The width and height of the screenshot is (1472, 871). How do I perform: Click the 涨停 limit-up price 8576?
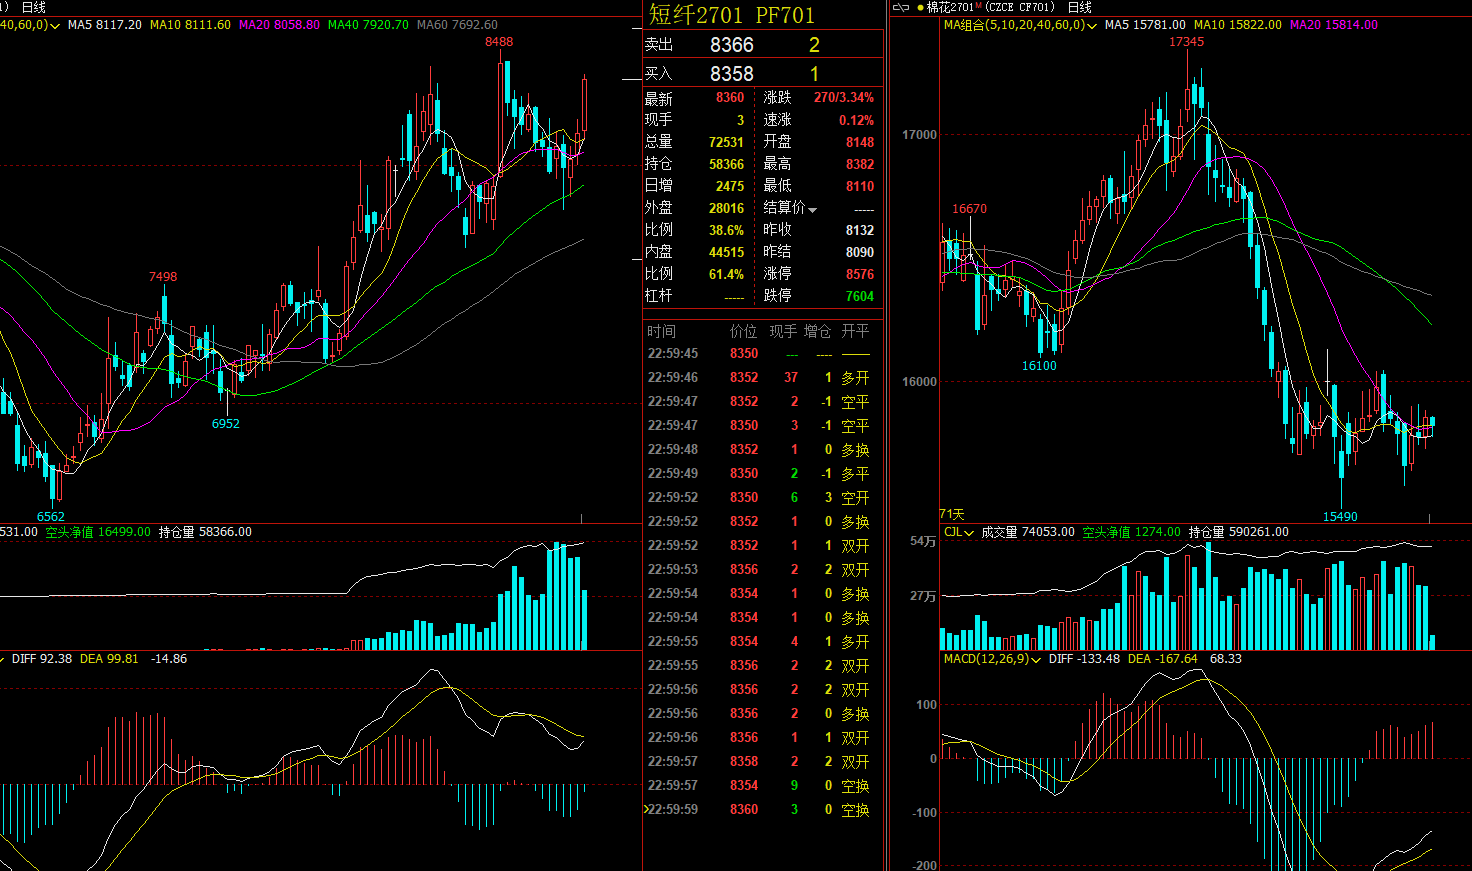pyautogui.click(x=860, y=274)
